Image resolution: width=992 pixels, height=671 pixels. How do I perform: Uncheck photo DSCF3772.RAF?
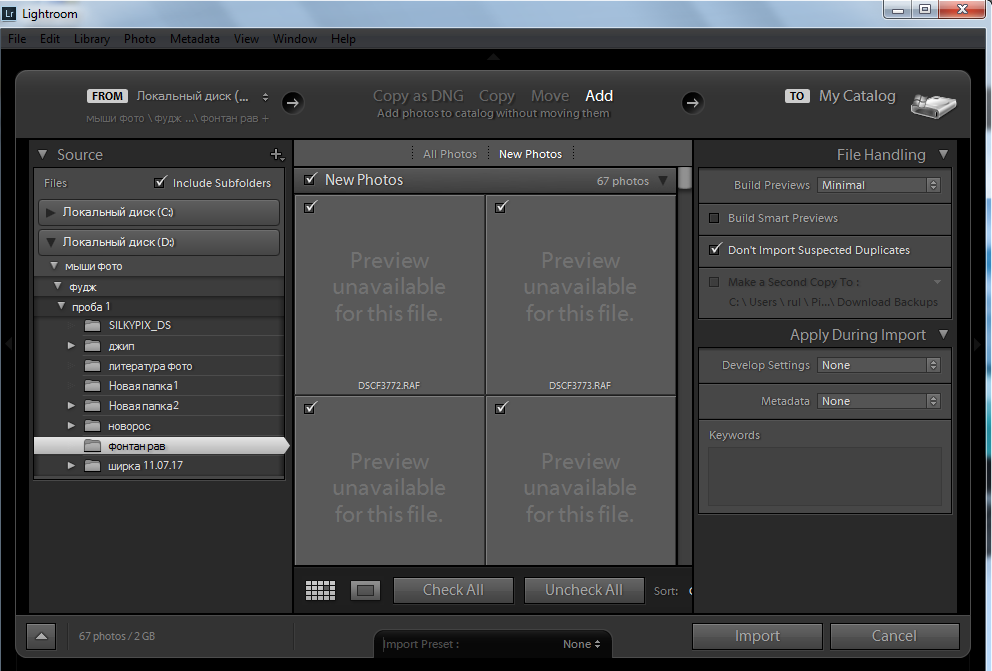[310, 207]
